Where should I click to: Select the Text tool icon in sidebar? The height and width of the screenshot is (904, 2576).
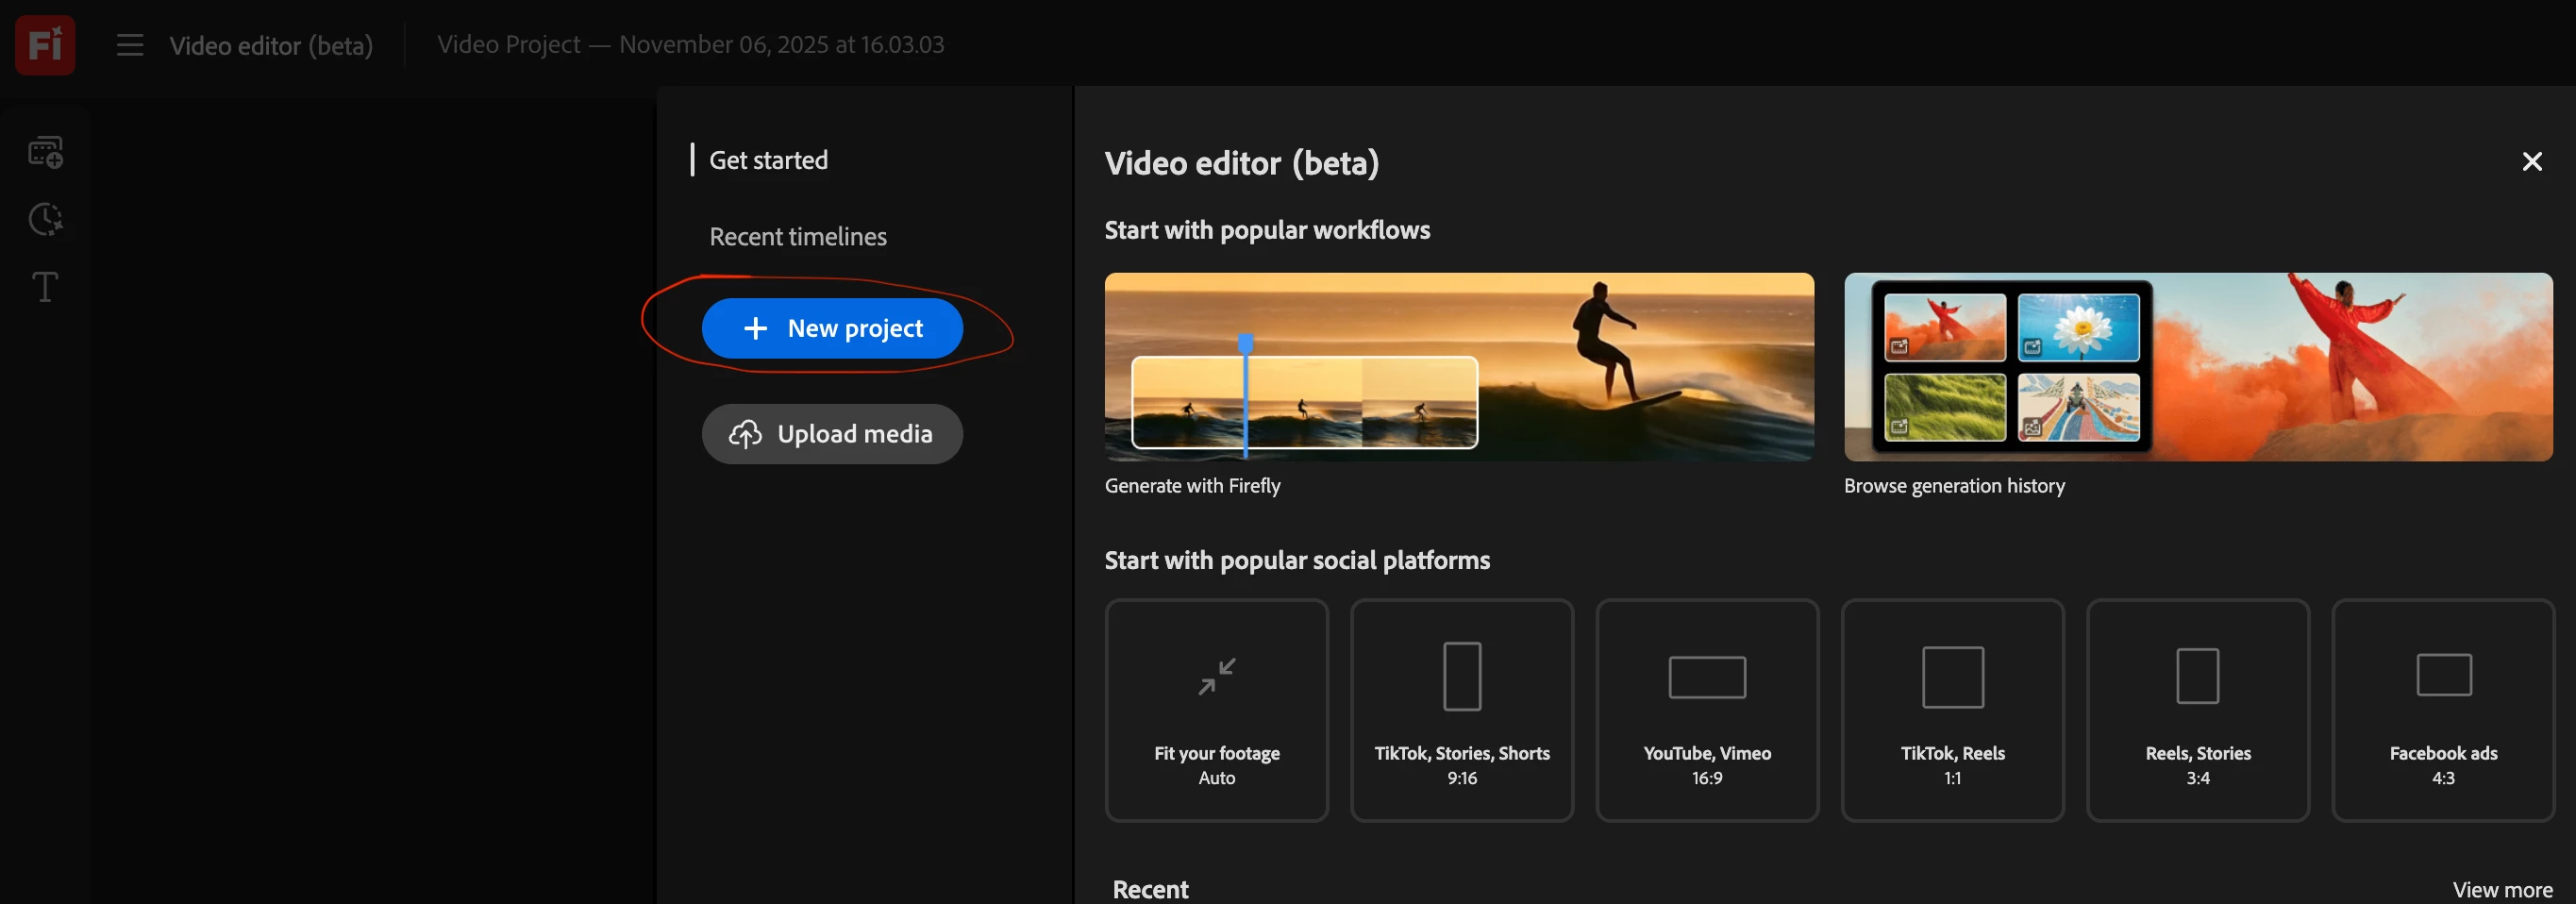coord(46,287)
